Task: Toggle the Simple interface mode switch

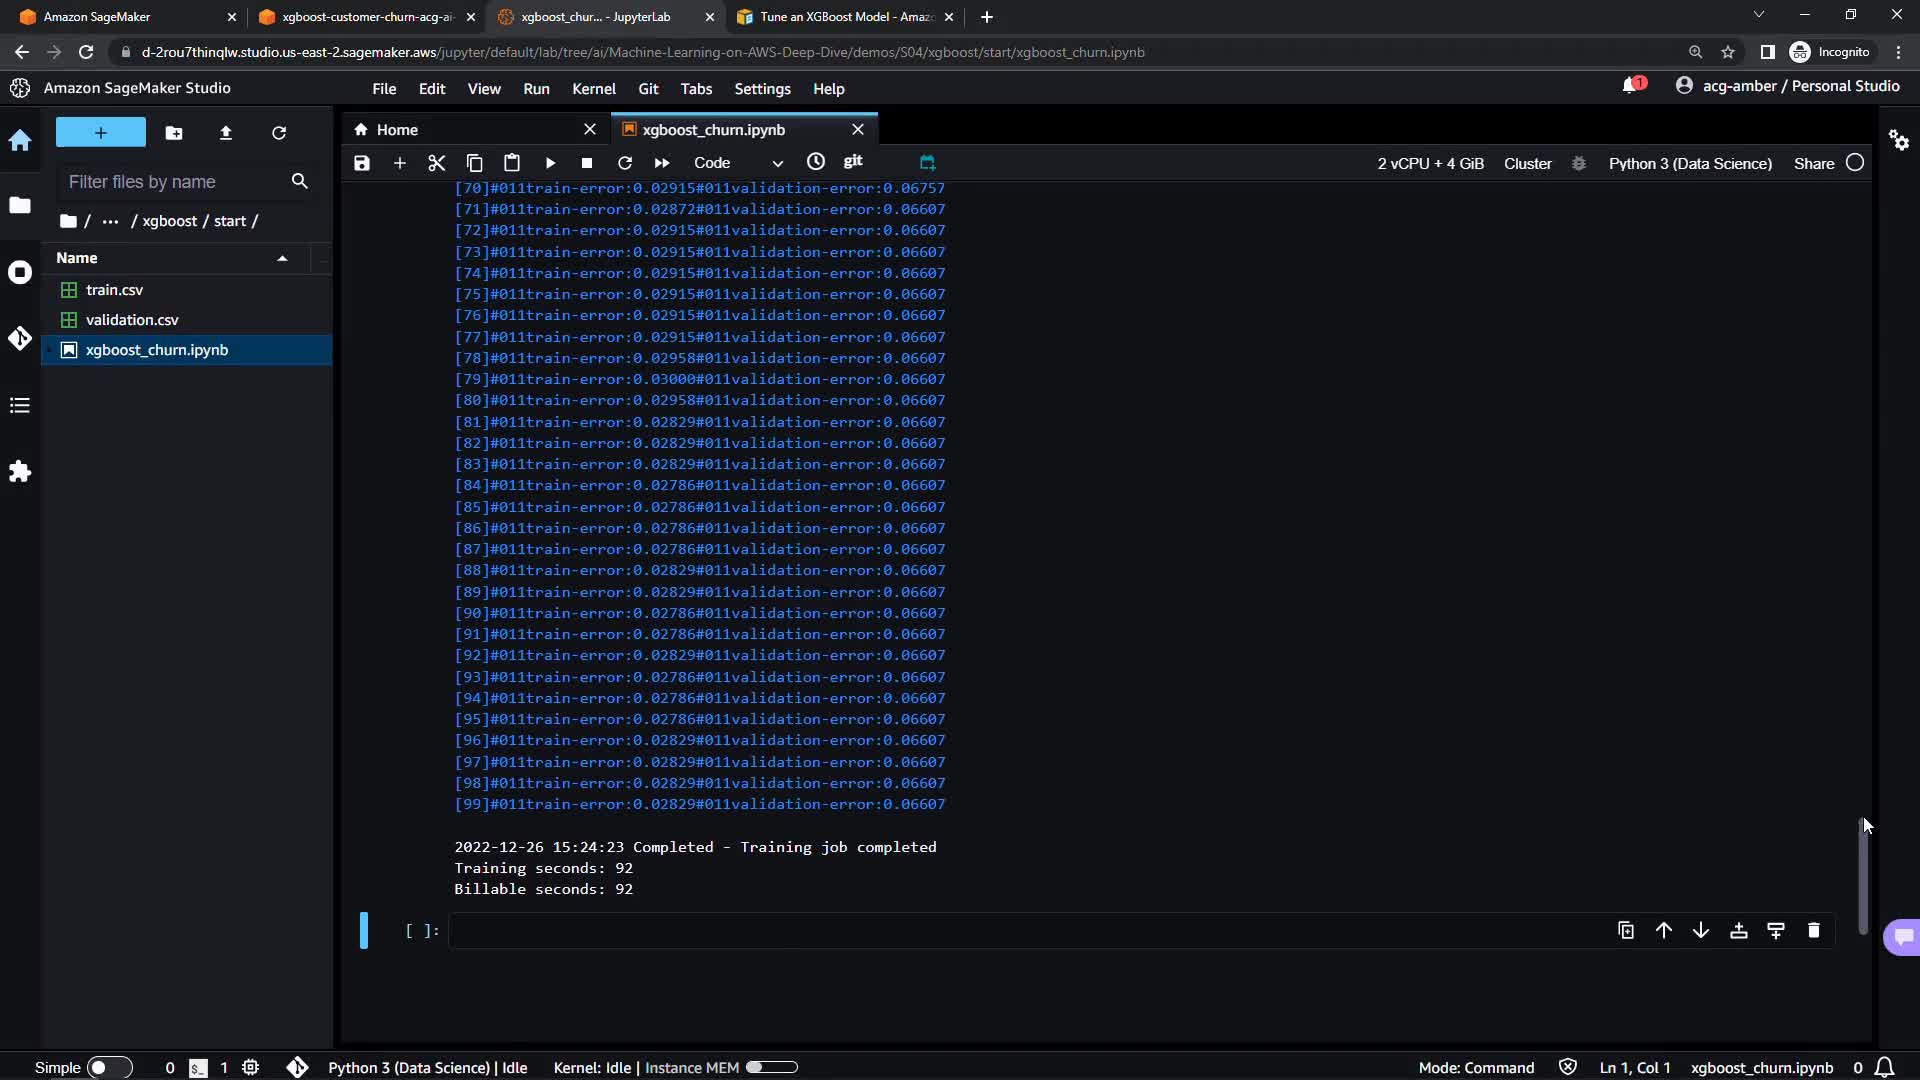Action: (x=109, y=1067)
